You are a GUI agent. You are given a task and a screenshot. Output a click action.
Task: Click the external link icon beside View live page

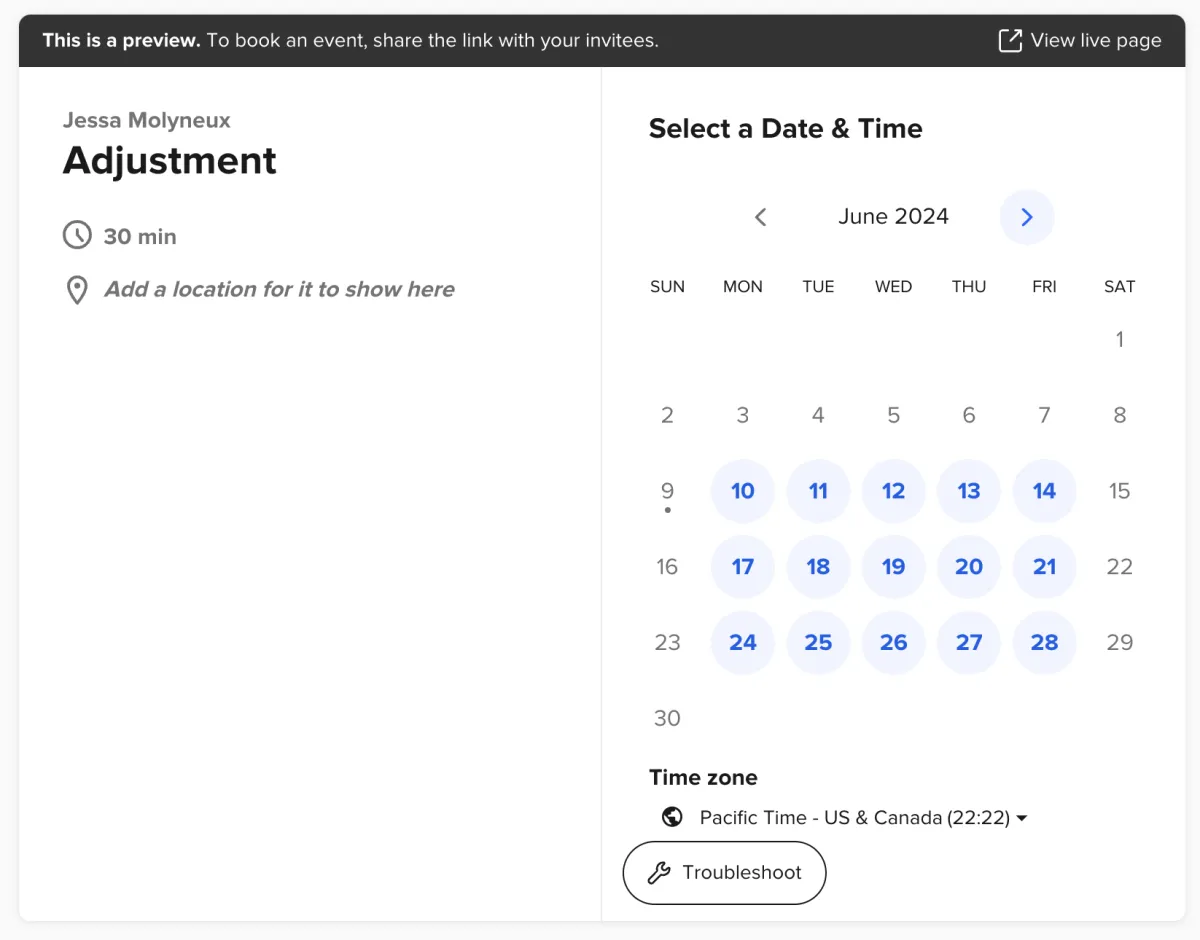(1011, 41)
